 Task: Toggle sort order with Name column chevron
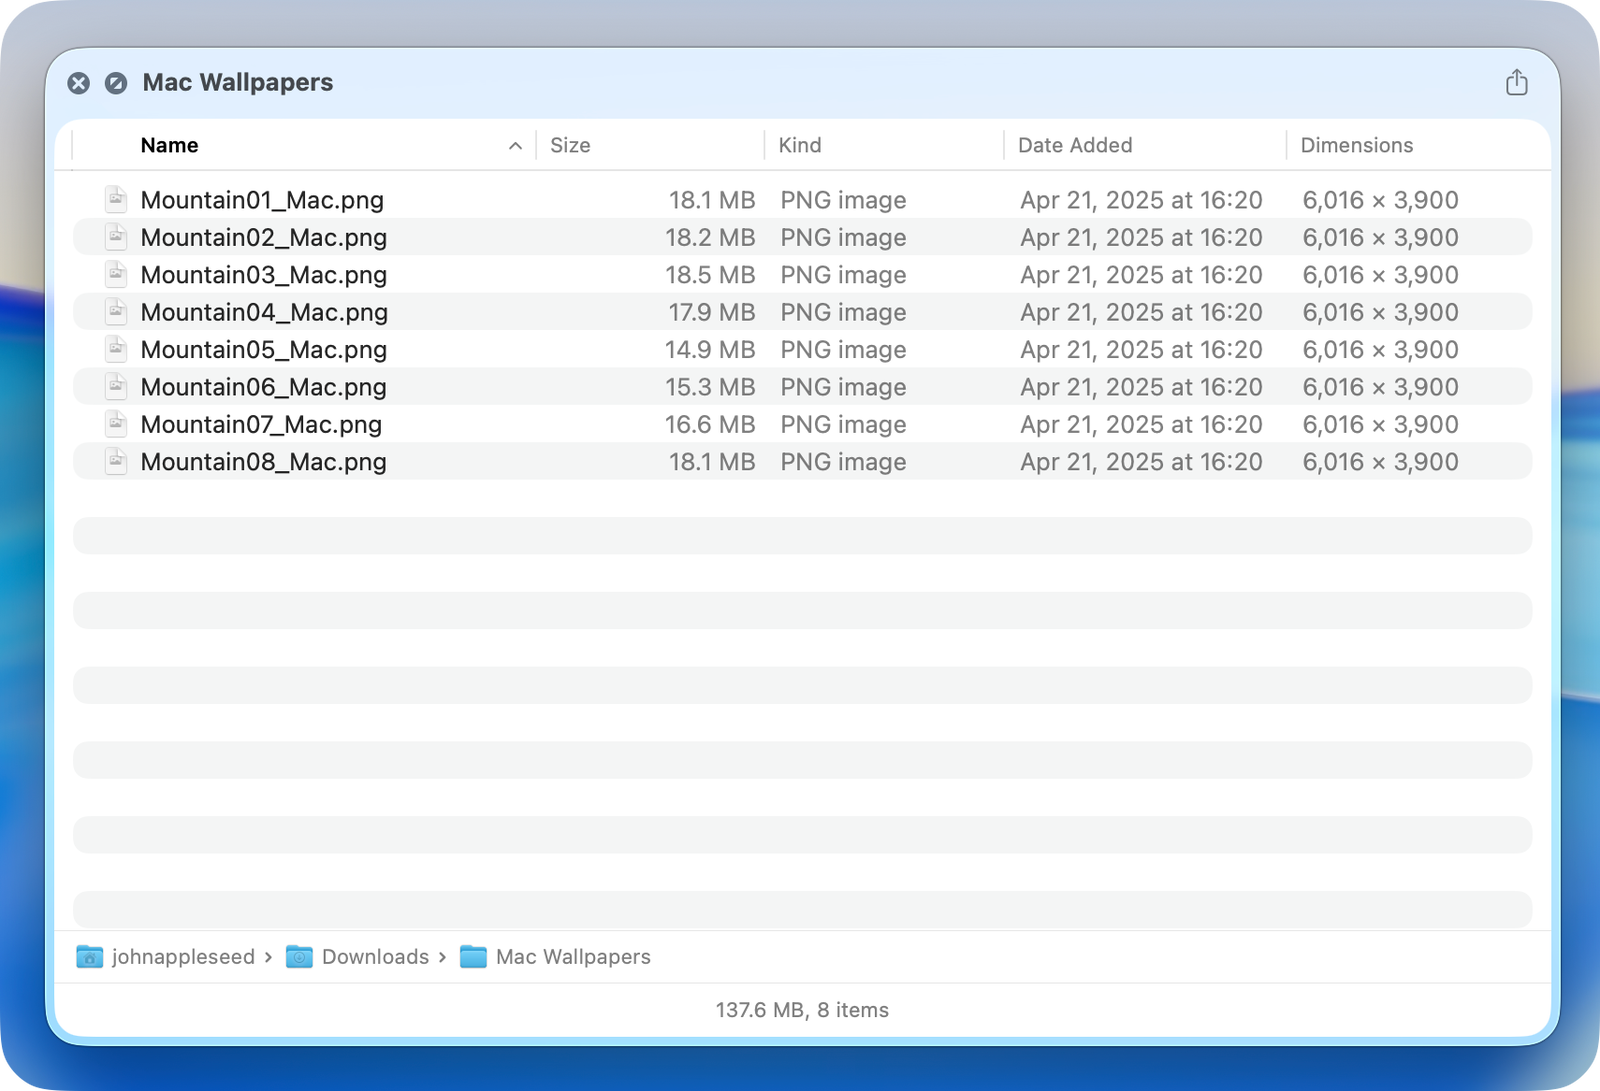point(515,146)
